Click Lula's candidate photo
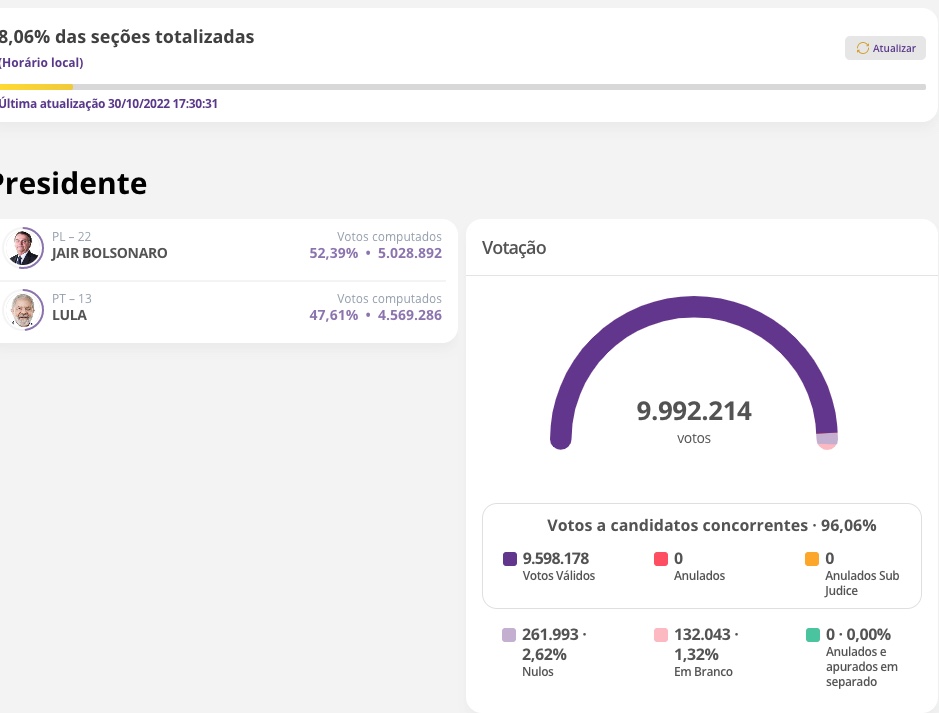 pyautogui.click(x=22, y=309)
